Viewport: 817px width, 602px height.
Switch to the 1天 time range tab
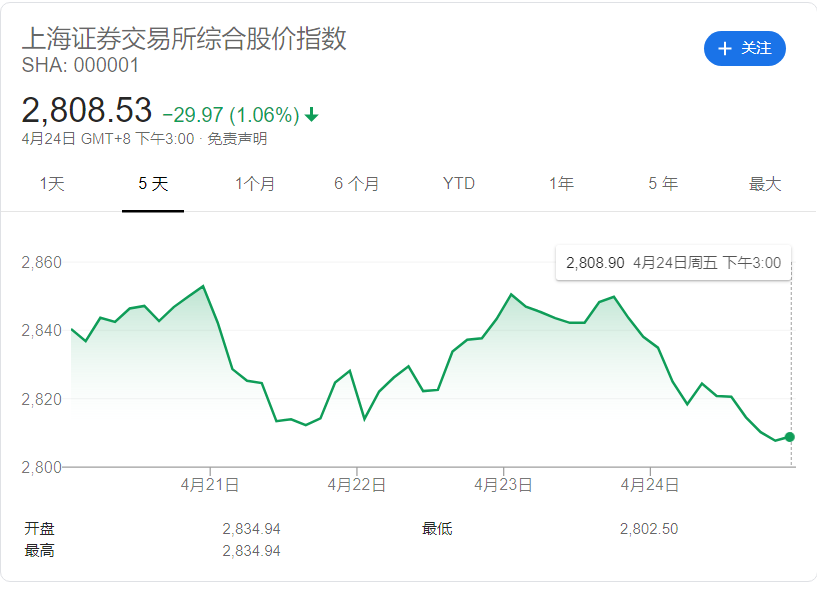click(52, 184)
